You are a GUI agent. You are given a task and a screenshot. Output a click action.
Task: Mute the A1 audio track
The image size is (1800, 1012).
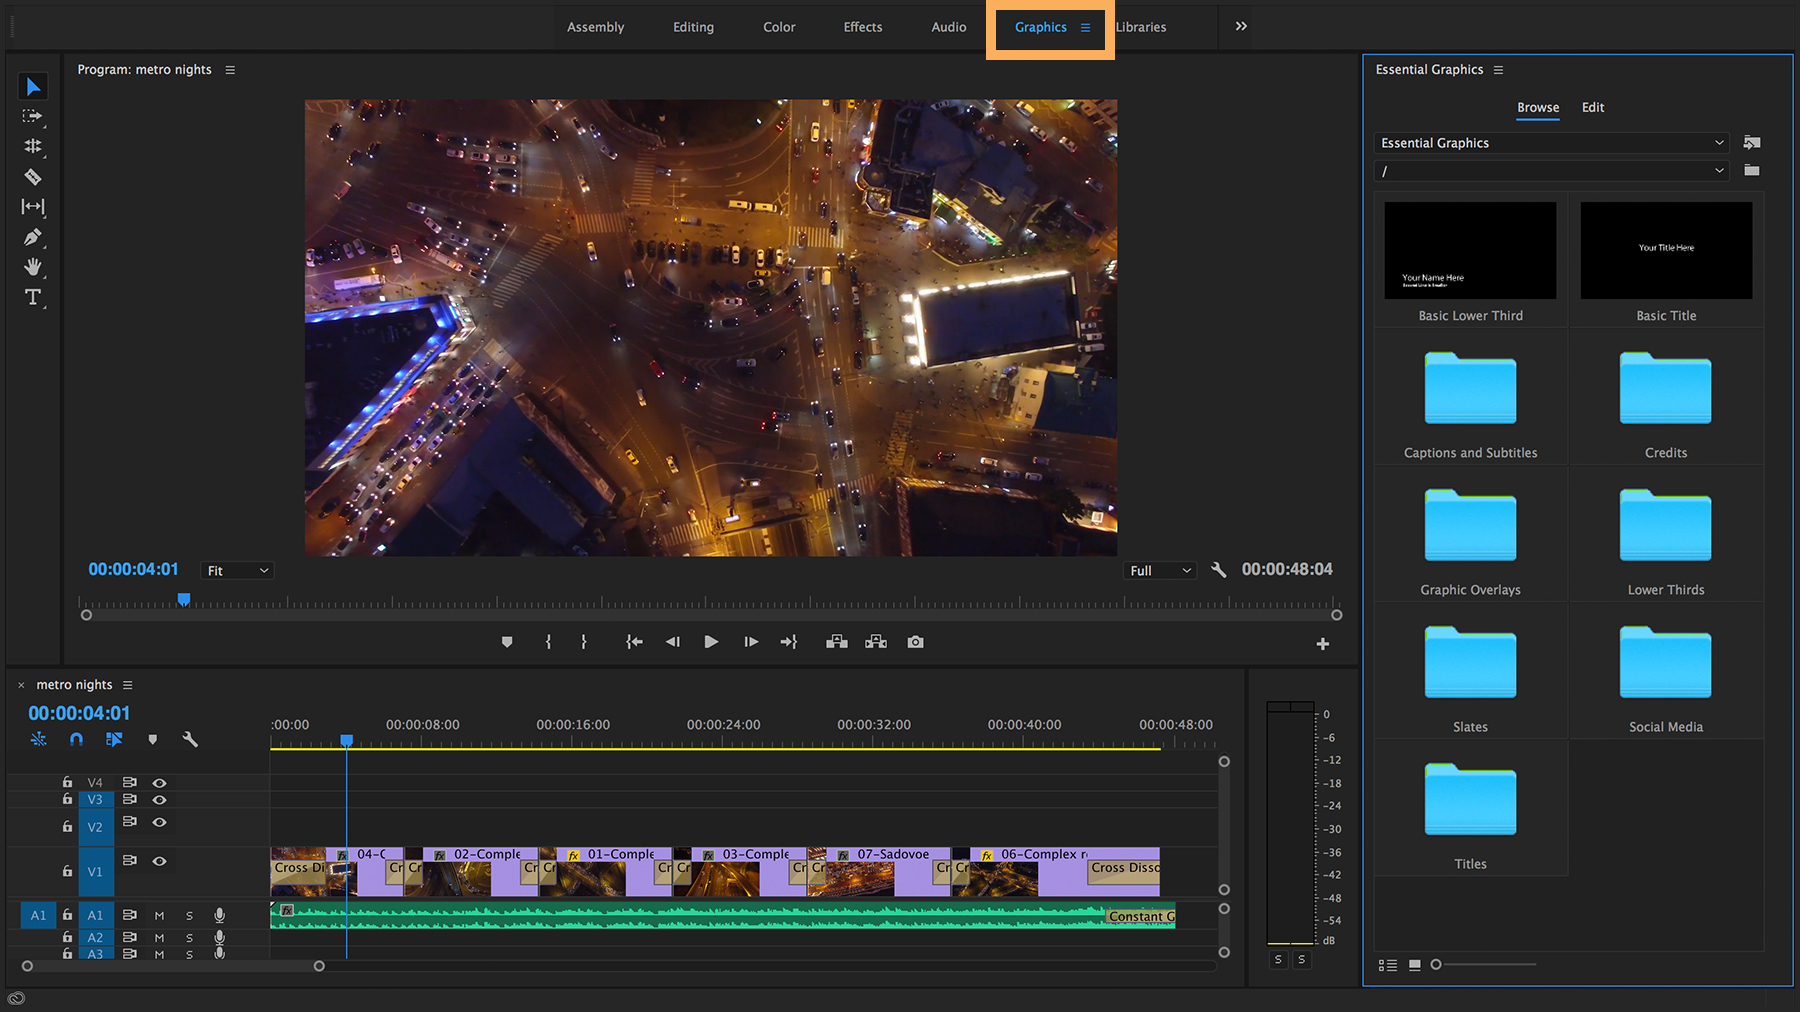[x=159, y=914]
